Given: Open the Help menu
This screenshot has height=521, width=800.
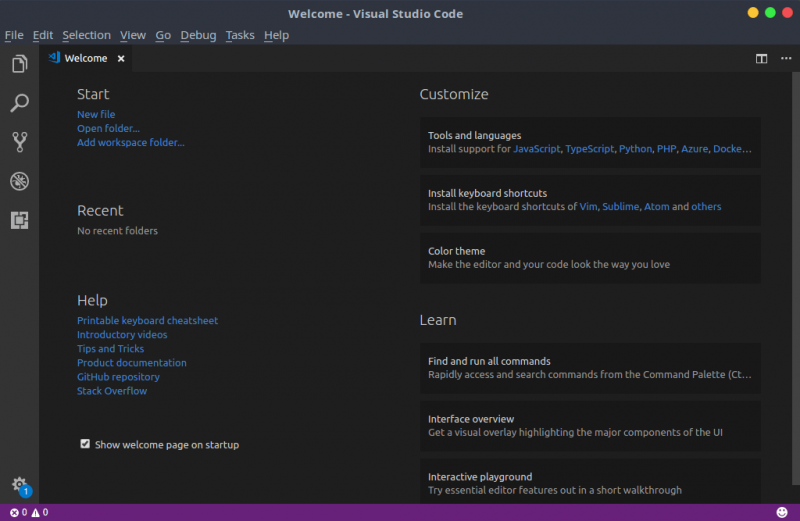Looking at the screenshot, I should tap(277, 35).
